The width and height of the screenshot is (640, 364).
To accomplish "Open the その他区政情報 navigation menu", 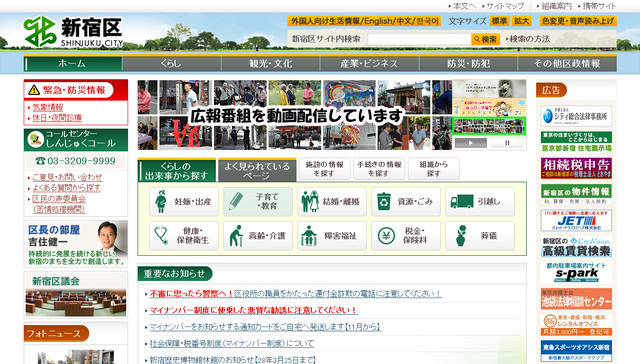I will [567, 64].
